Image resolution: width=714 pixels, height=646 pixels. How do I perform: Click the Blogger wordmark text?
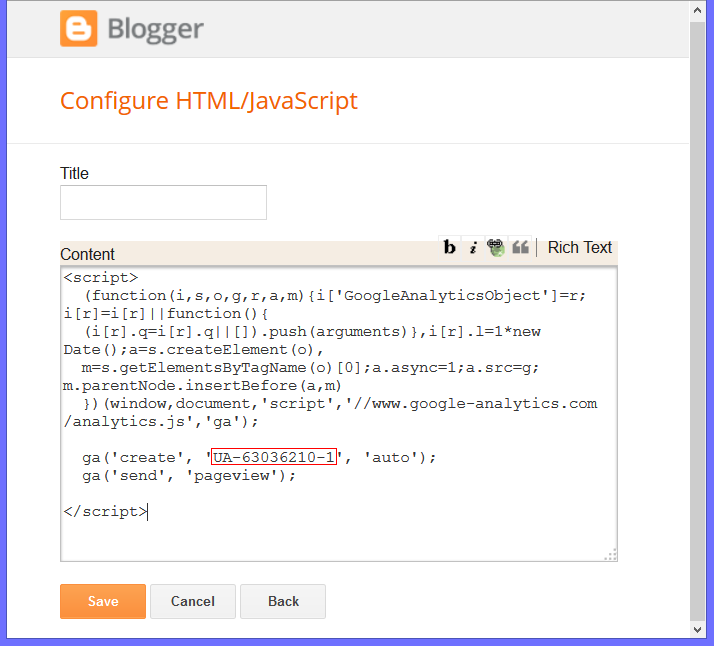pyautogui.click(x=156, y=29)
